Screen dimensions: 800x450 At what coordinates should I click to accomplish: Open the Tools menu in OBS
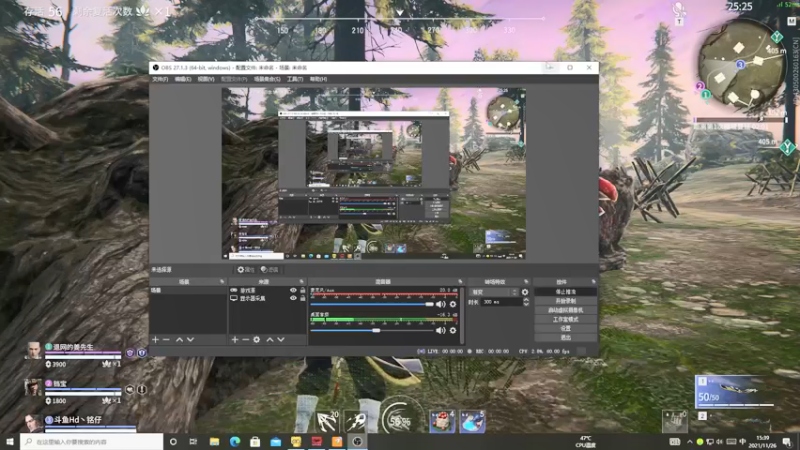294,79
